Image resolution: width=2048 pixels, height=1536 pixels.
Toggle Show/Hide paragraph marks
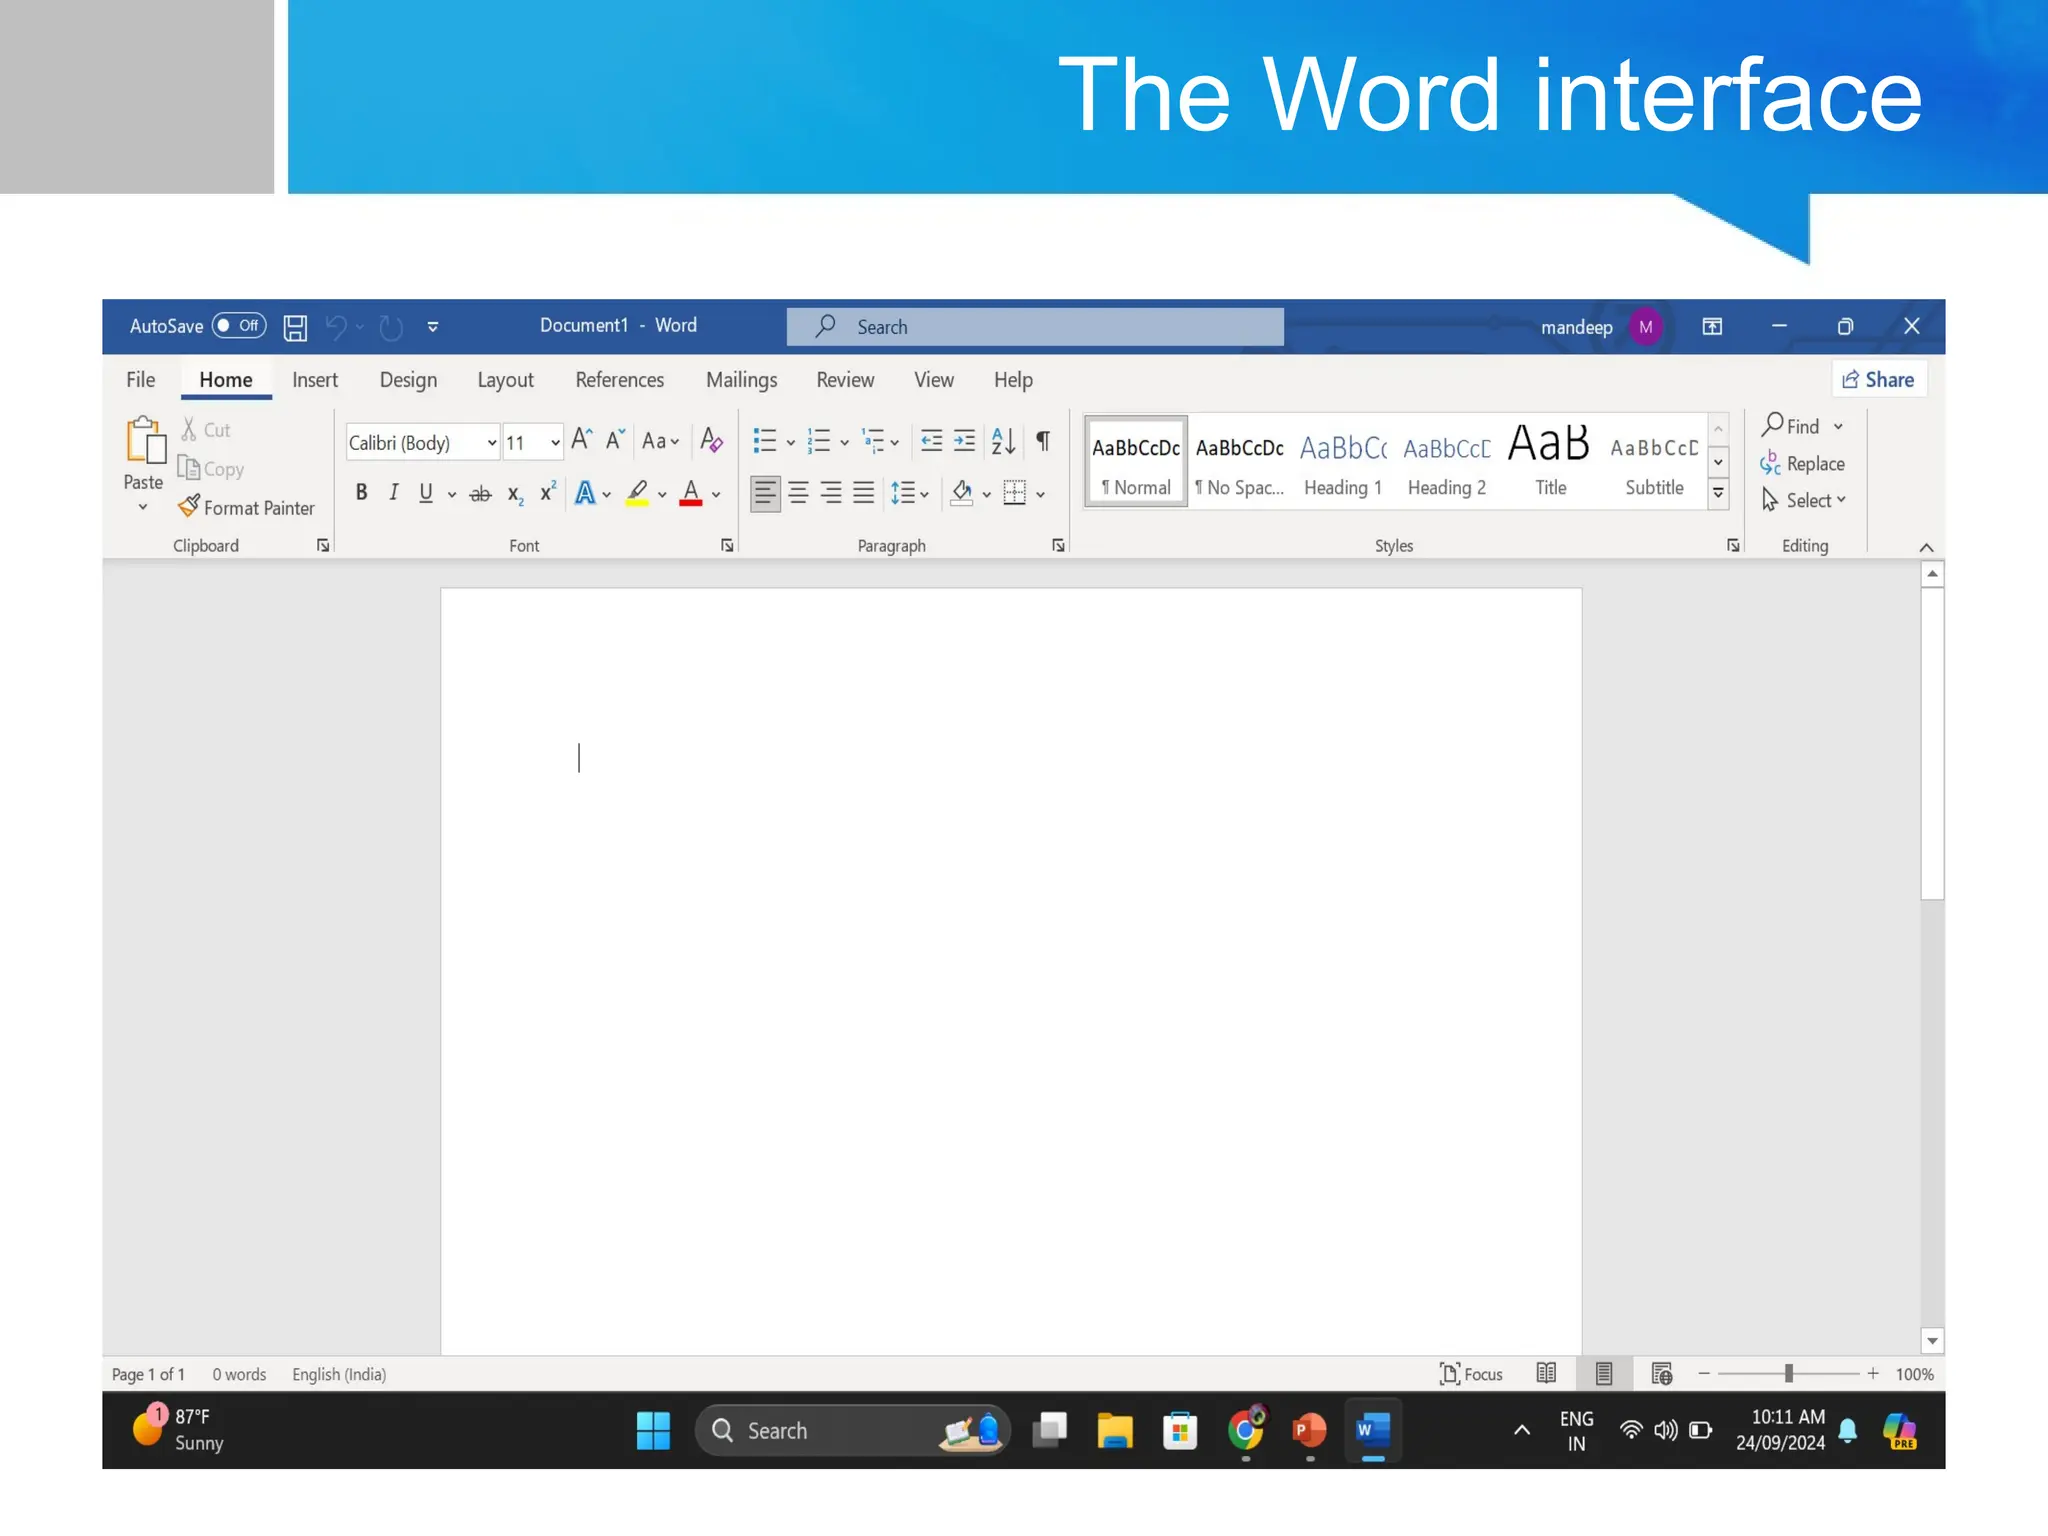tap(1043, 440)
